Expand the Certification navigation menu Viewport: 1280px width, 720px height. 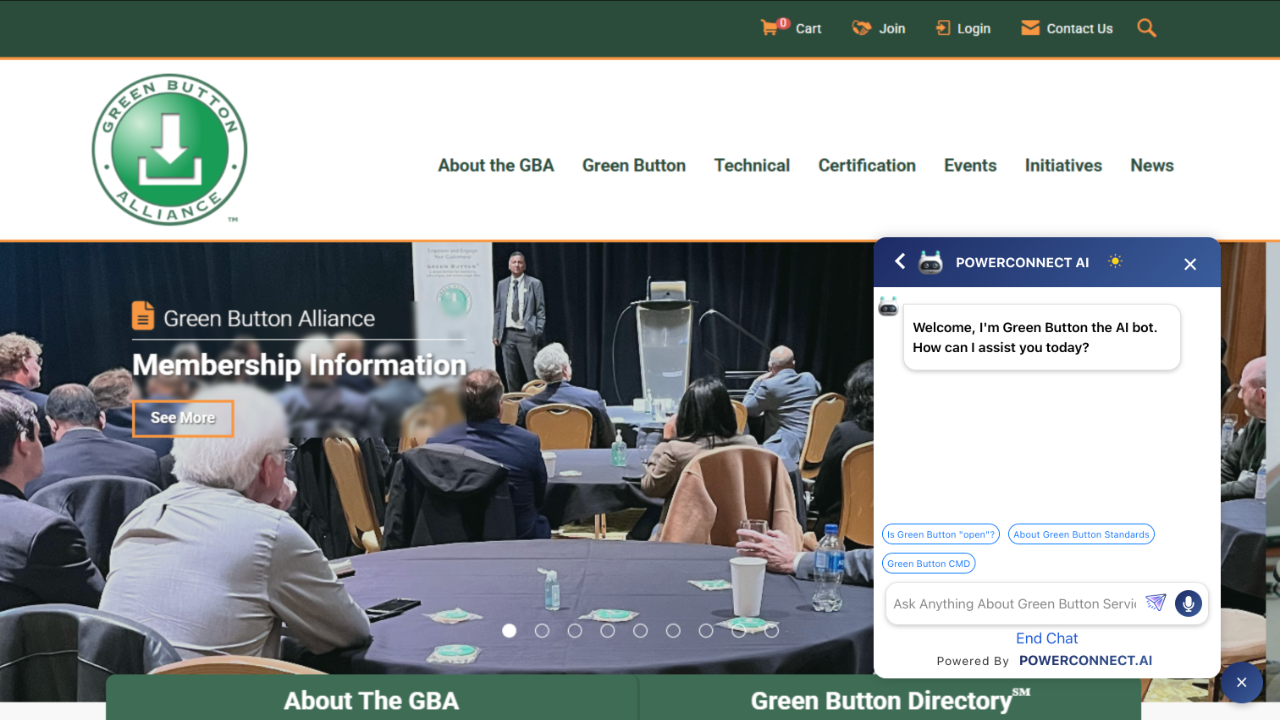[x=867, y=166]
